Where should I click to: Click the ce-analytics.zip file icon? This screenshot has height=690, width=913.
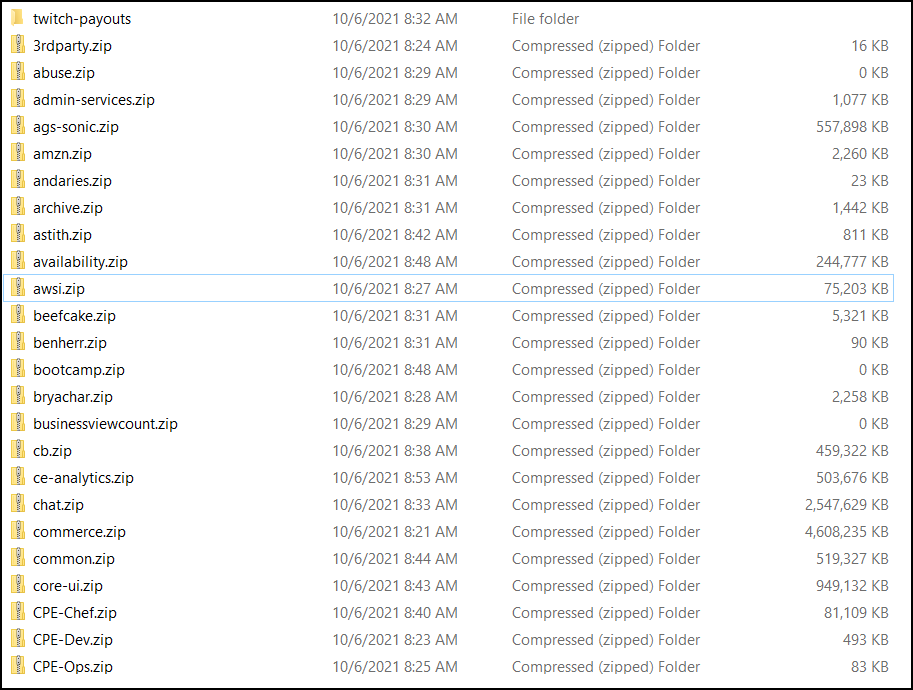click(x=18, y=477)
